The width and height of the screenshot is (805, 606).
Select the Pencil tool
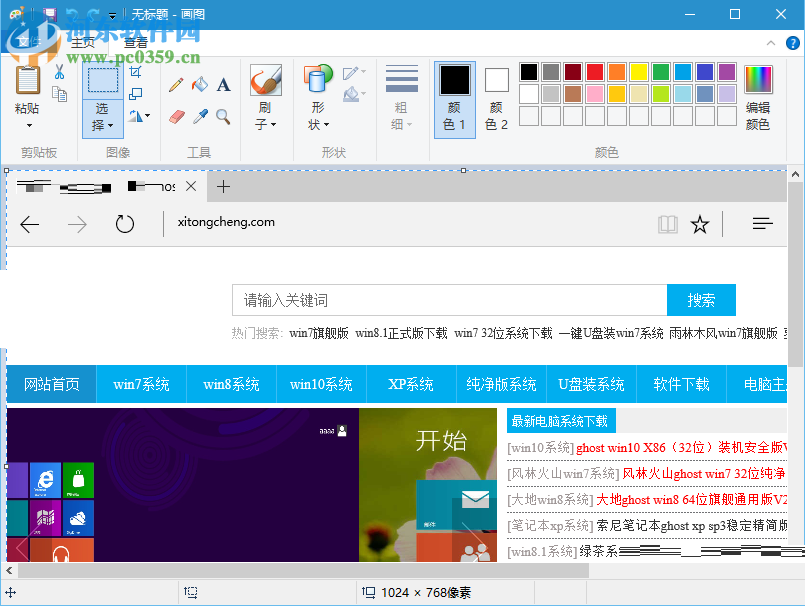[176, 83]
